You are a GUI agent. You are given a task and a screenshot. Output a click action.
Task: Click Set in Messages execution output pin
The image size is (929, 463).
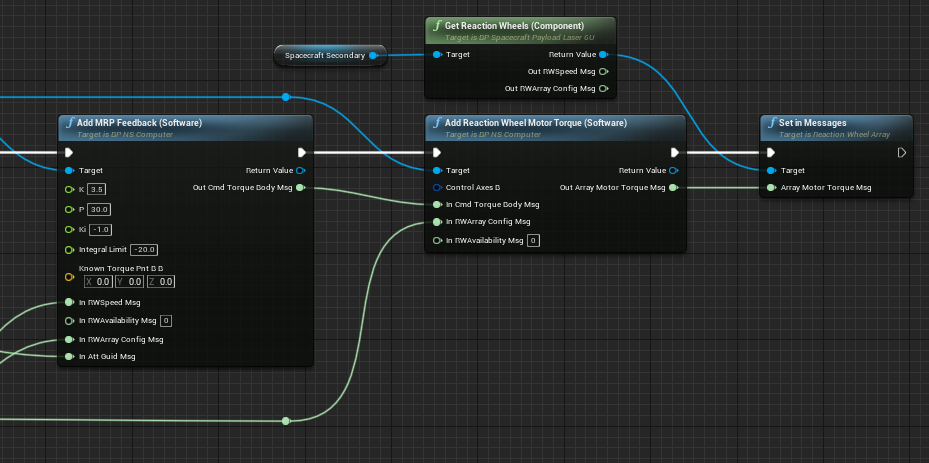(901, 153)
